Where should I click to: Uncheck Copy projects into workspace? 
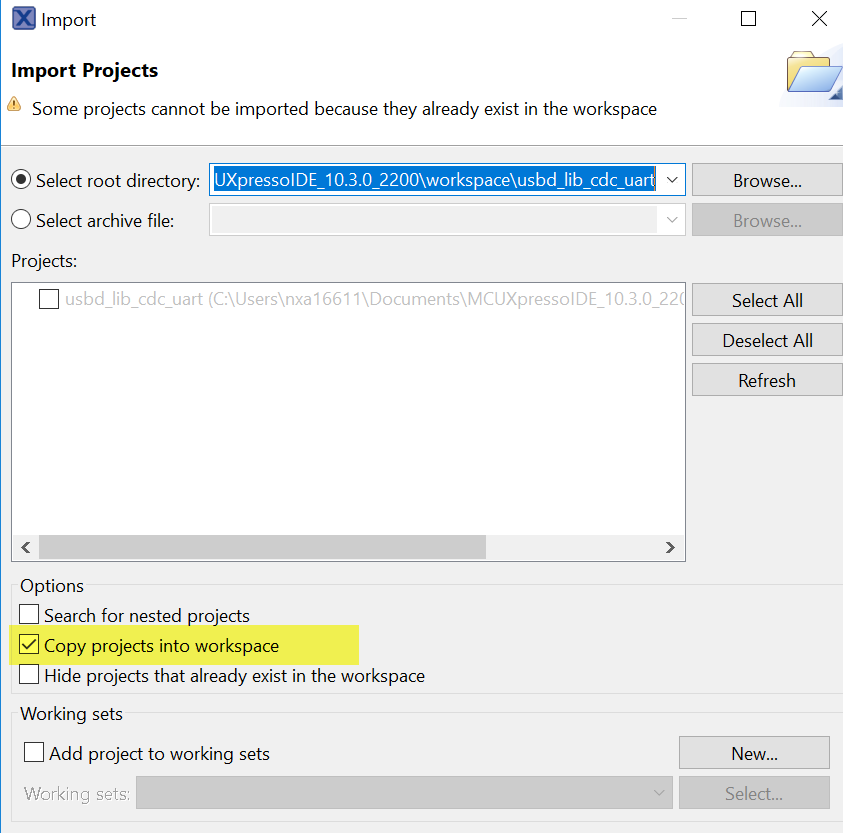29,644
